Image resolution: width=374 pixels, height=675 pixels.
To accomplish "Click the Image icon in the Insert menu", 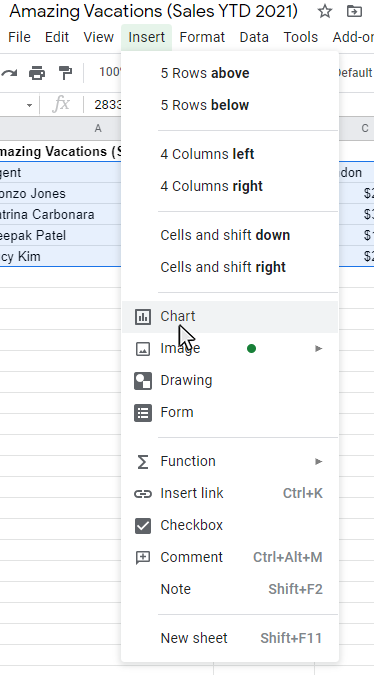I will (x=143, y=349).
